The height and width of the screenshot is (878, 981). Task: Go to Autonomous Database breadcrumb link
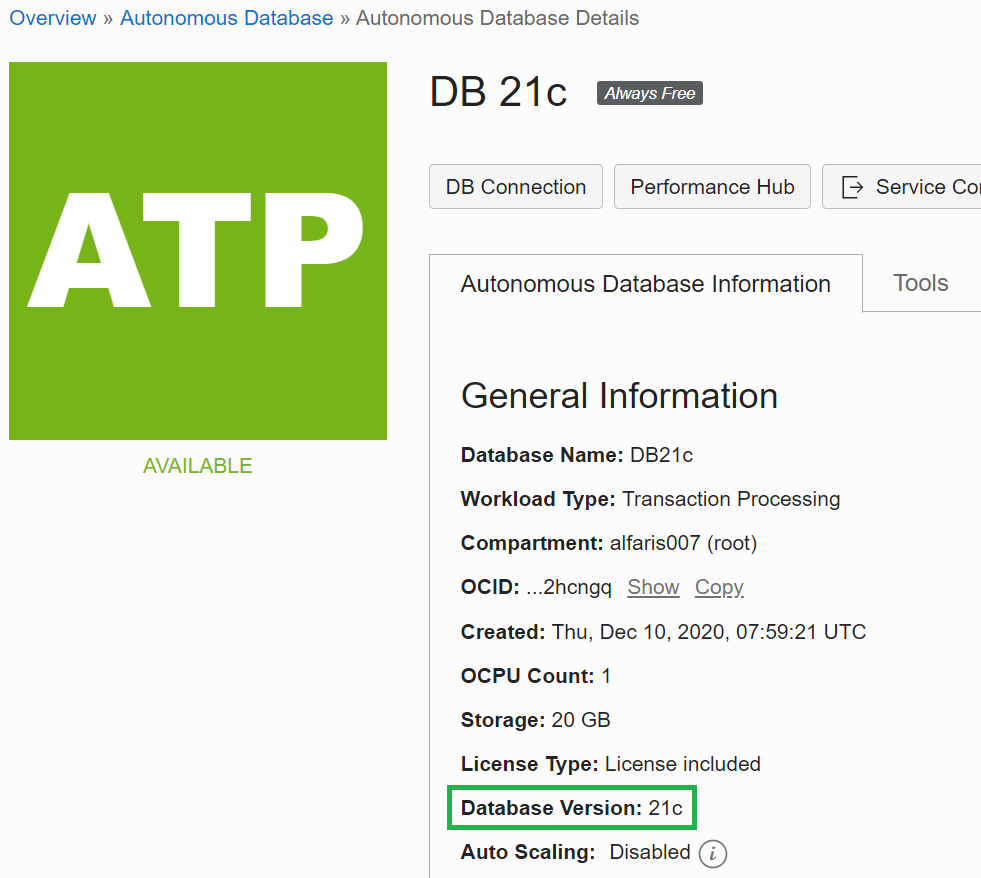[x=226, y=18]
